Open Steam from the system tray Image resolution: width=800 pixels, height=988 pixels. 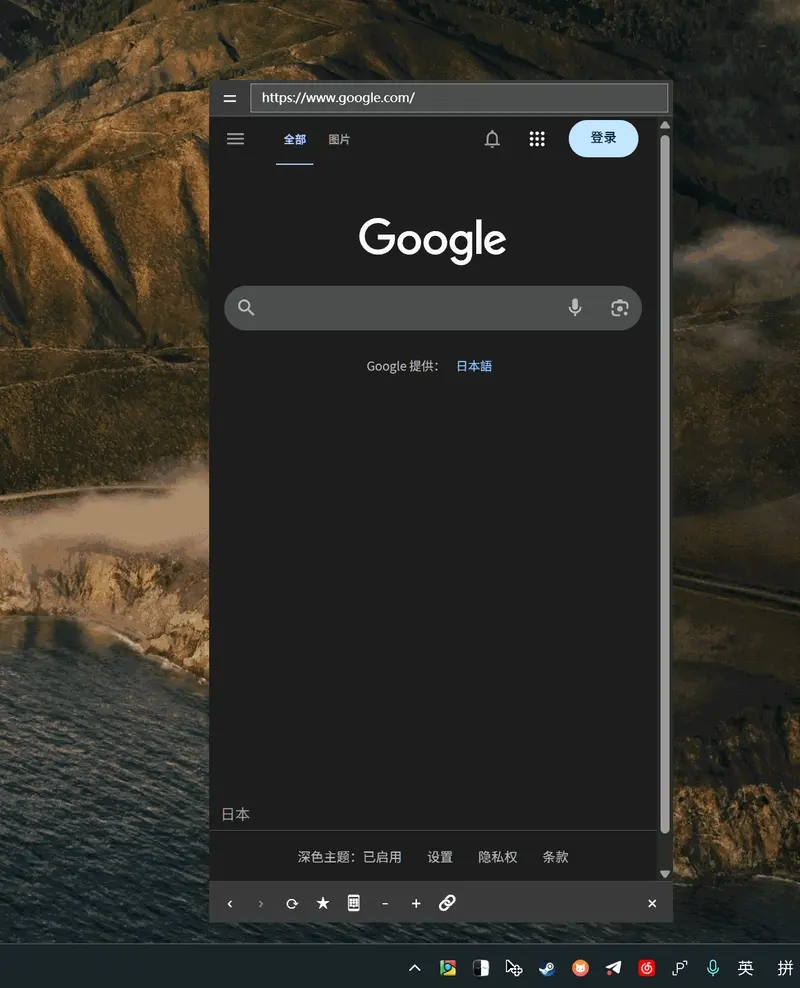pos(547,968)
